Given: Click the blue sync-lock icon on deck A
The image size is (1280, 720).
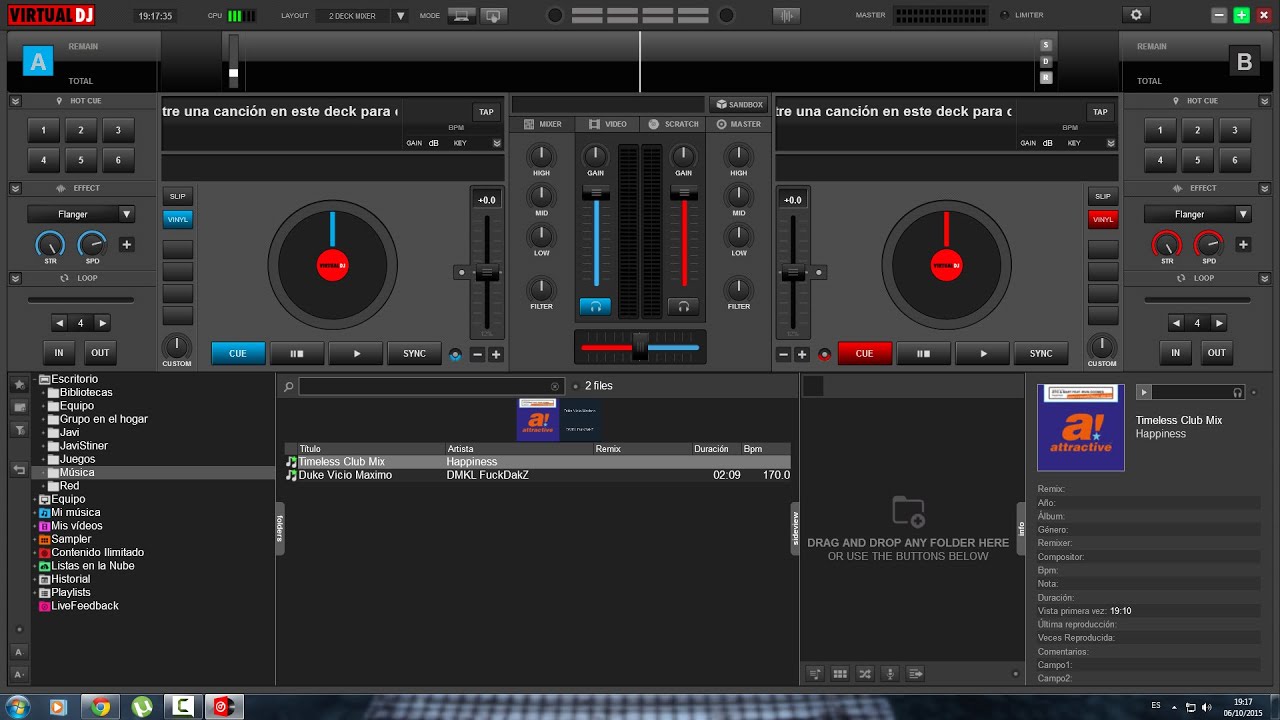Looking at the screenshot, I should 456,354.
